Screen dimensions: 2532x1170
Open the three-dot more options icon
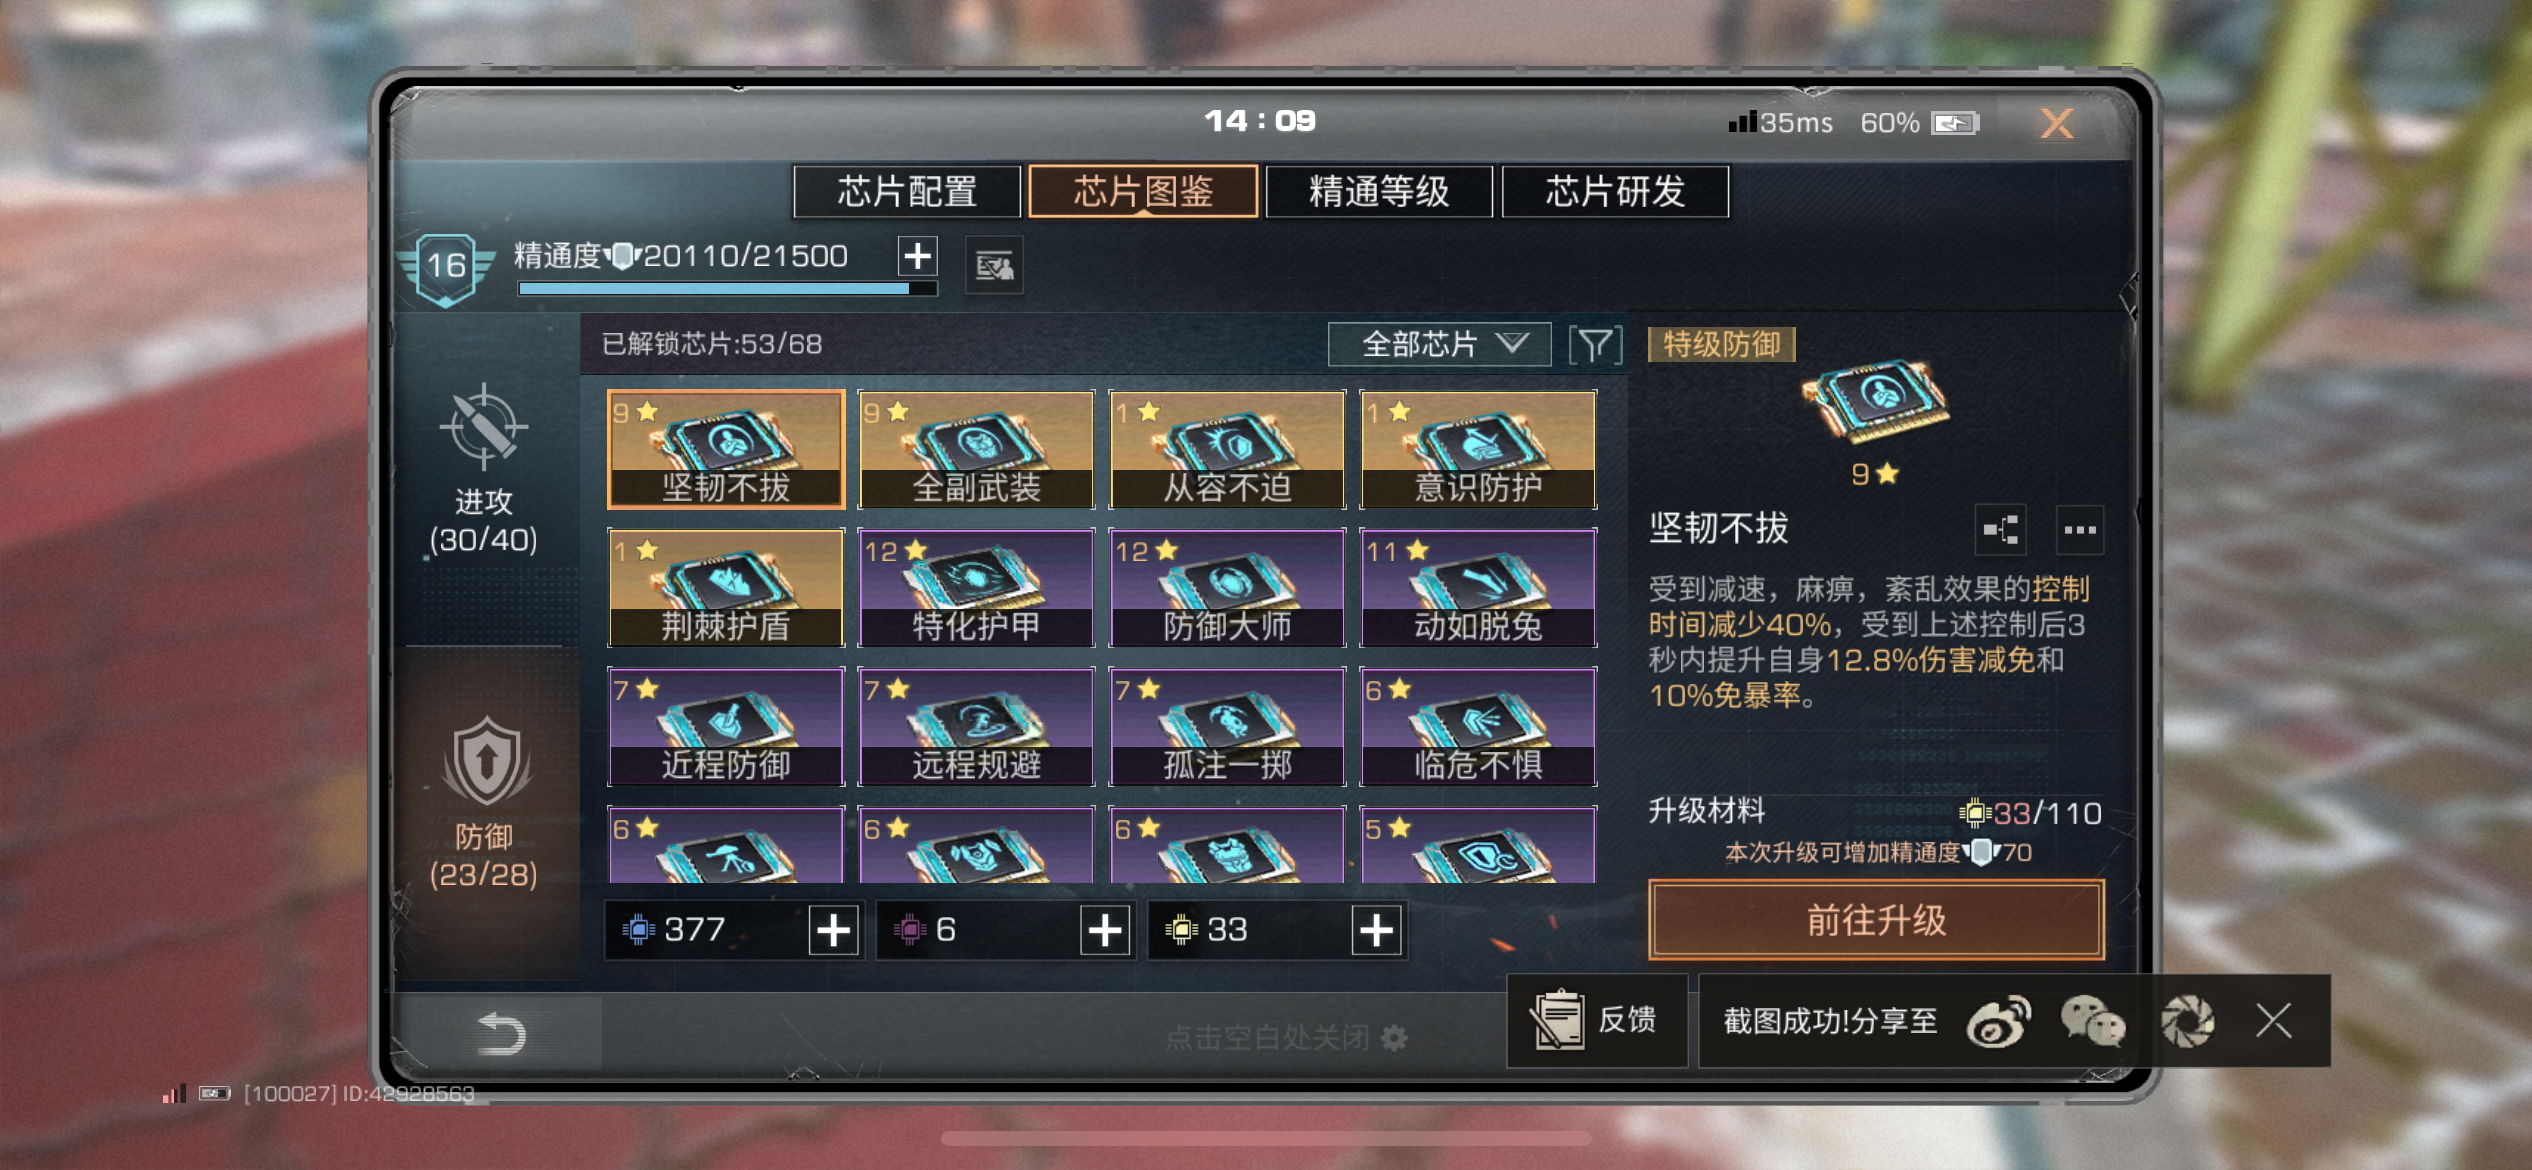[x=2080, y=529]
